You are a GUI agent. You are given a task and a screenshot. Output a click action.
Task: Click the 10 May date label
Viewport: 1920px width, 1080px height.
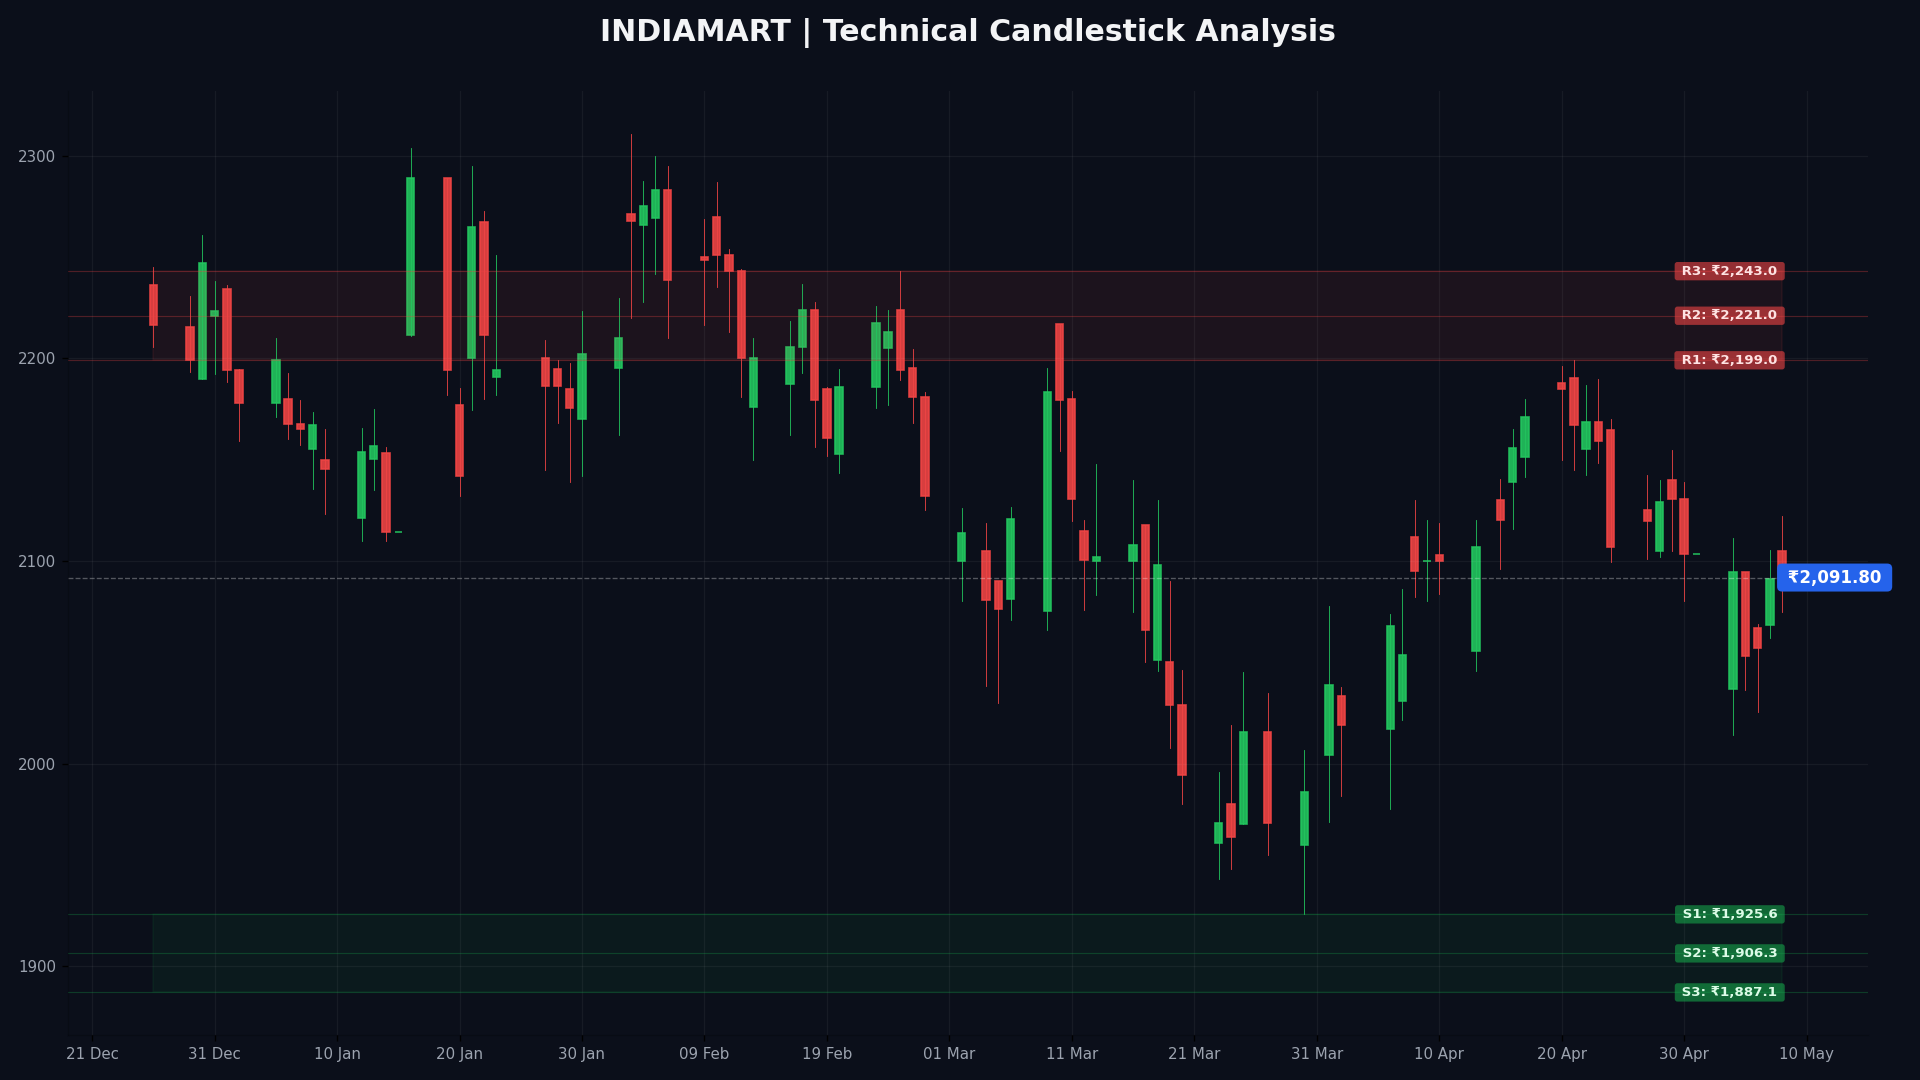[x=1806, y=1054]
